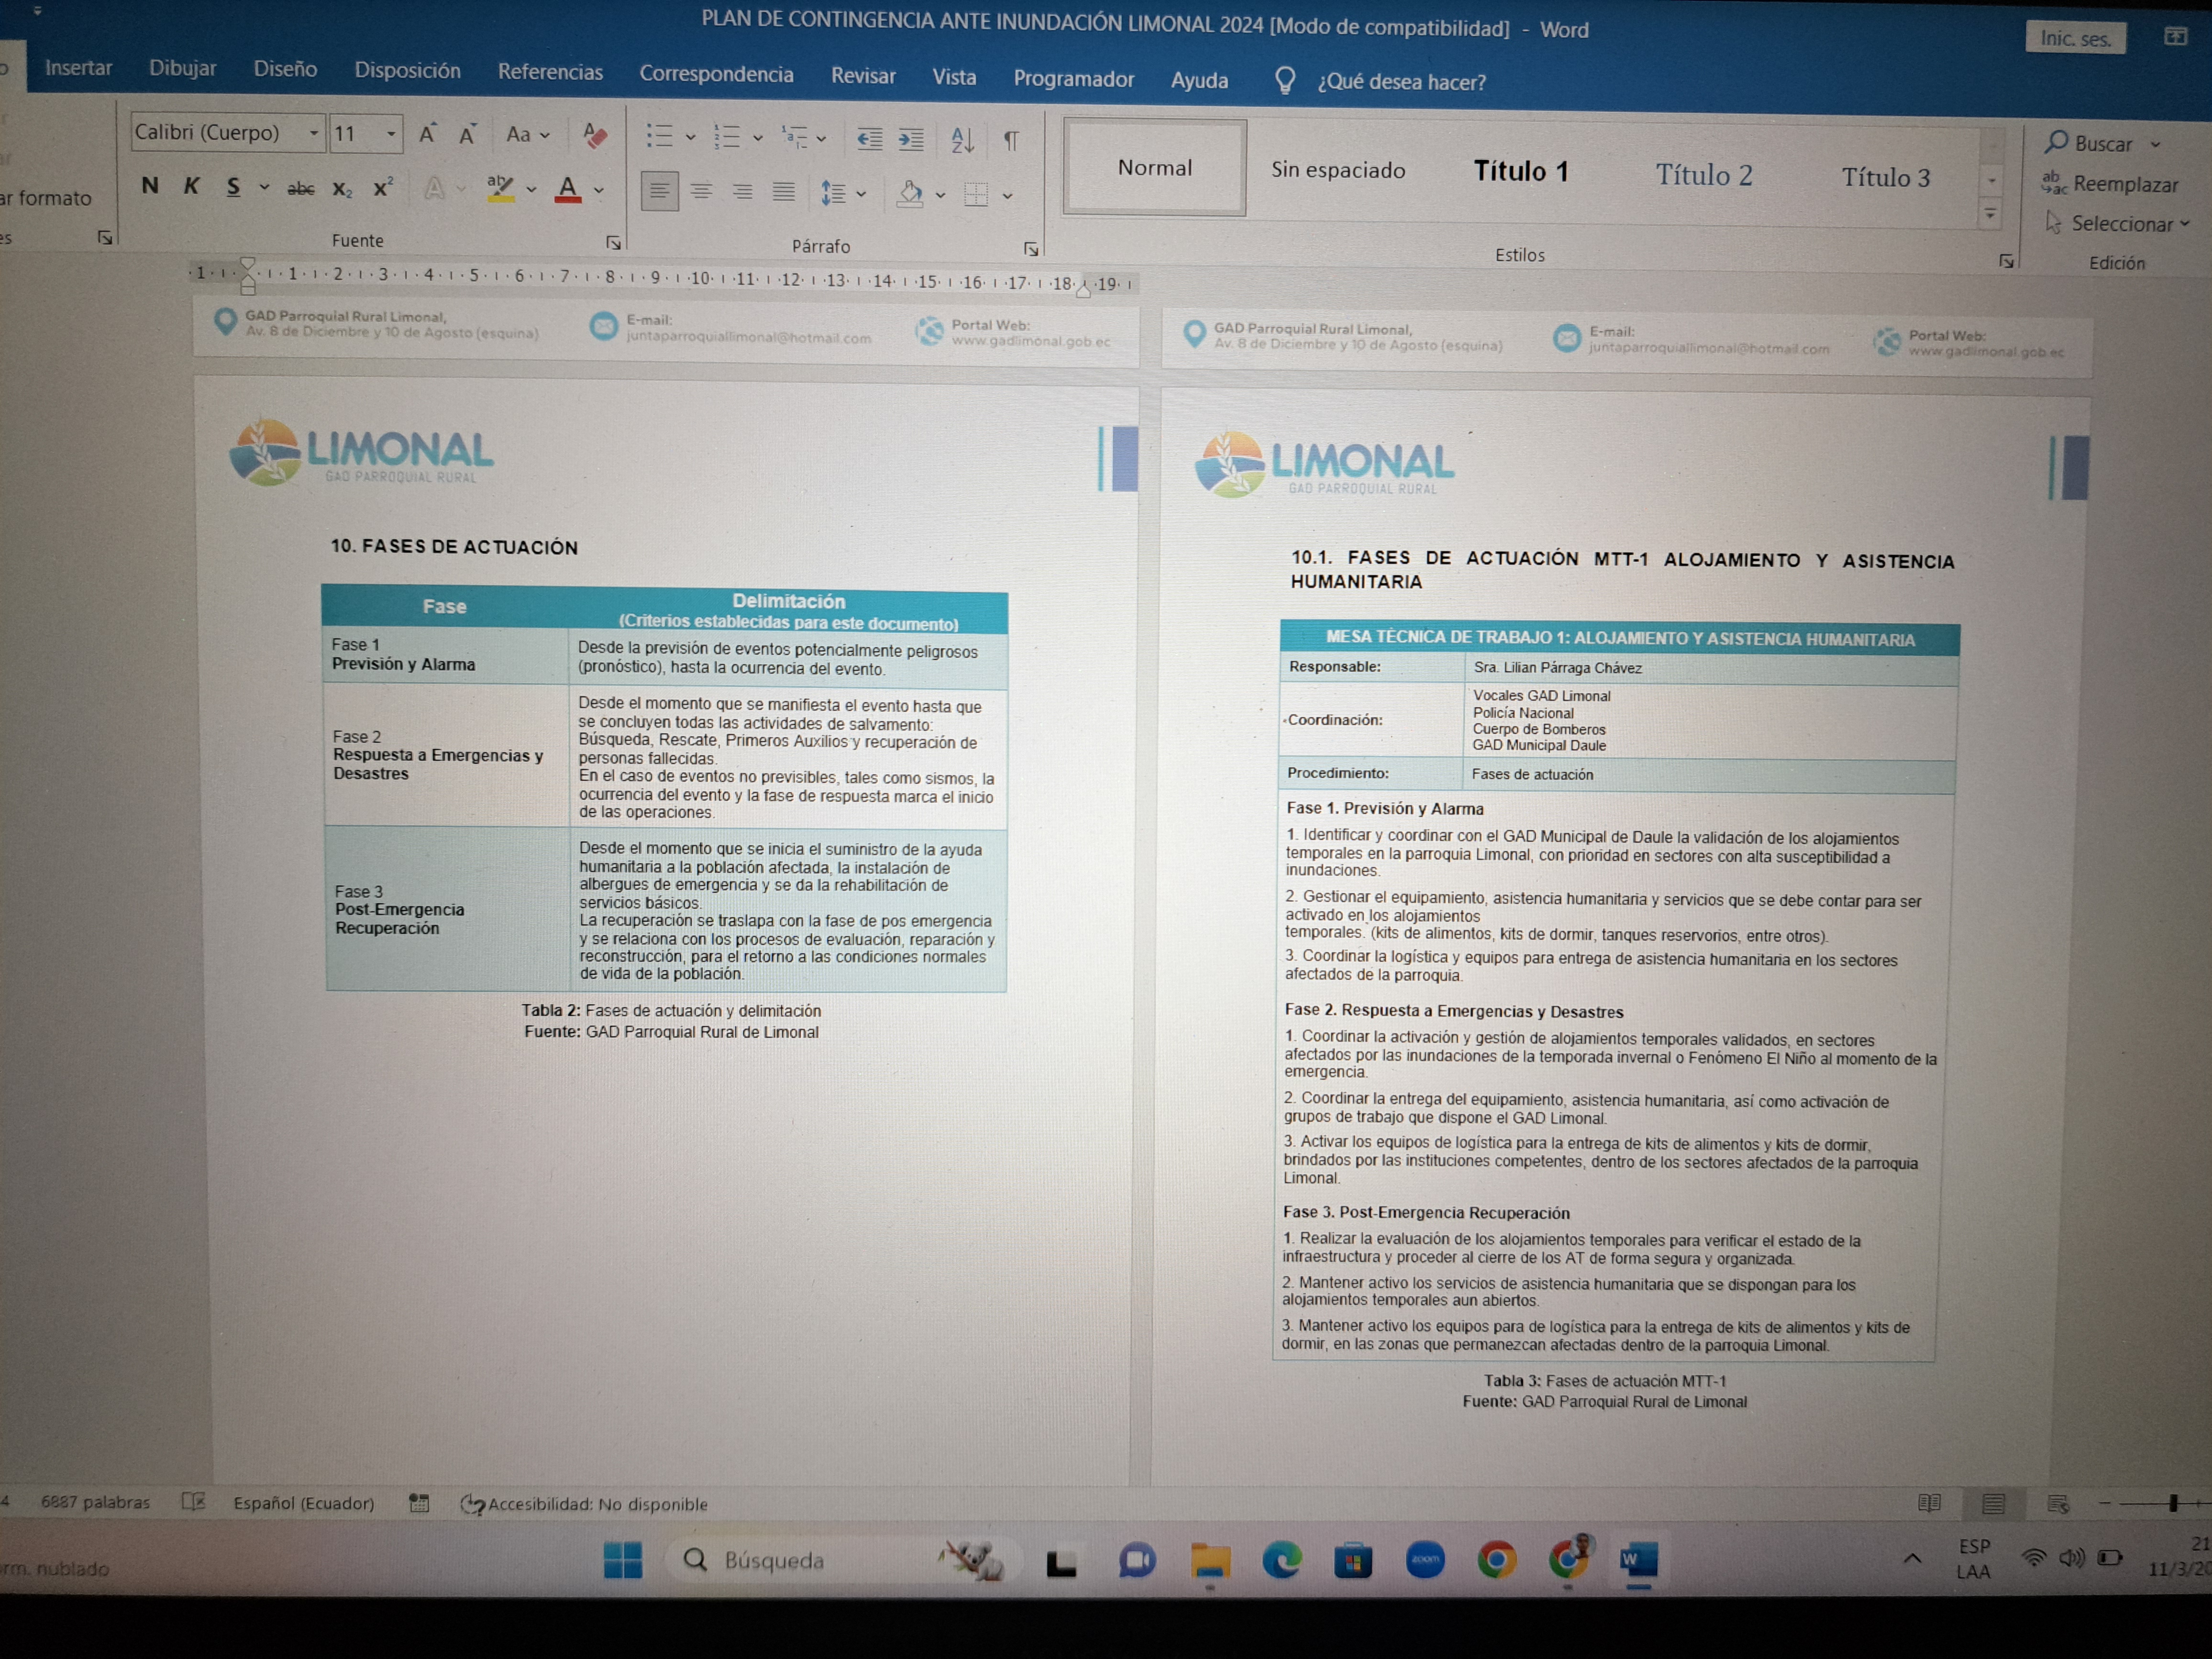Screen dimensions: 2212x1659
Task: Click the Show paragraph marks pilcrow icon
Action: 1011,141
